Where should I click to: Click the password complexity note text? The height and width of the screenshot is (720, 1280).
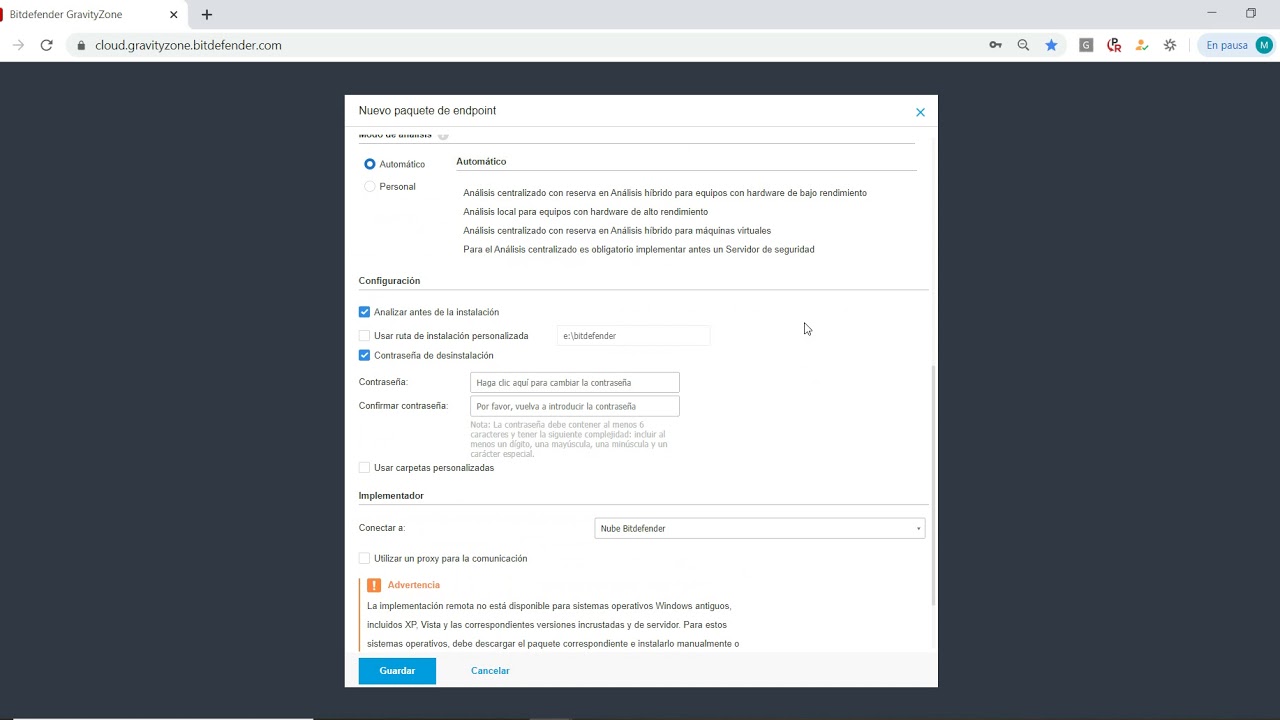pyautogui.click(x=569, y=439)
